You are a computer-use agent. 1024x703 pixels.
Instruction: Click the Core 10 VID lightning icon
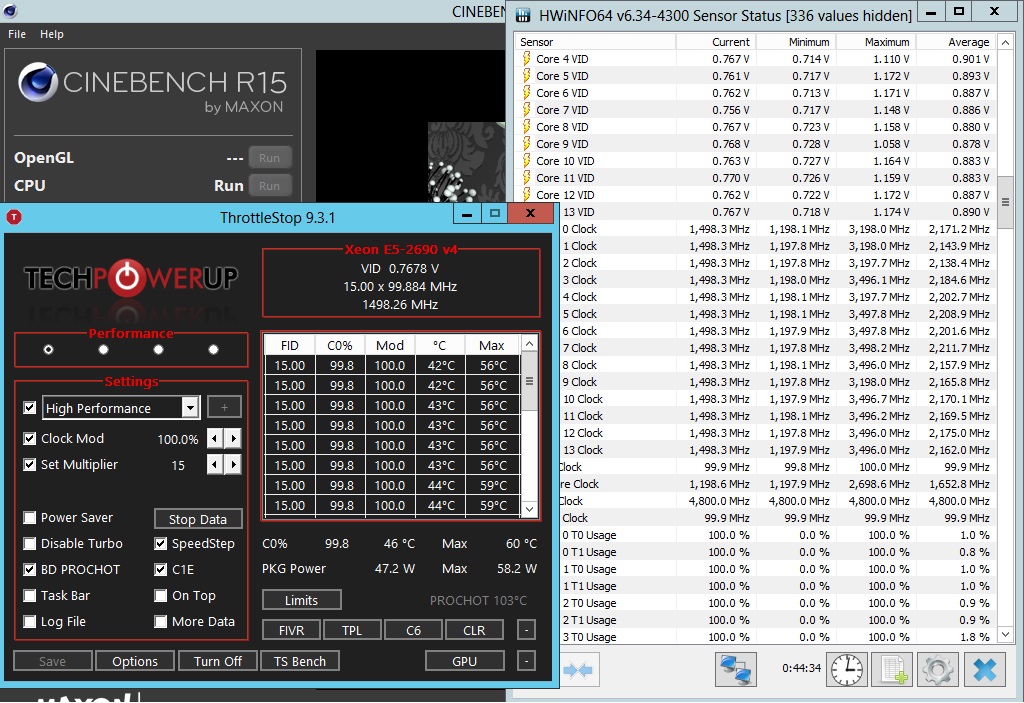[526, 161]
